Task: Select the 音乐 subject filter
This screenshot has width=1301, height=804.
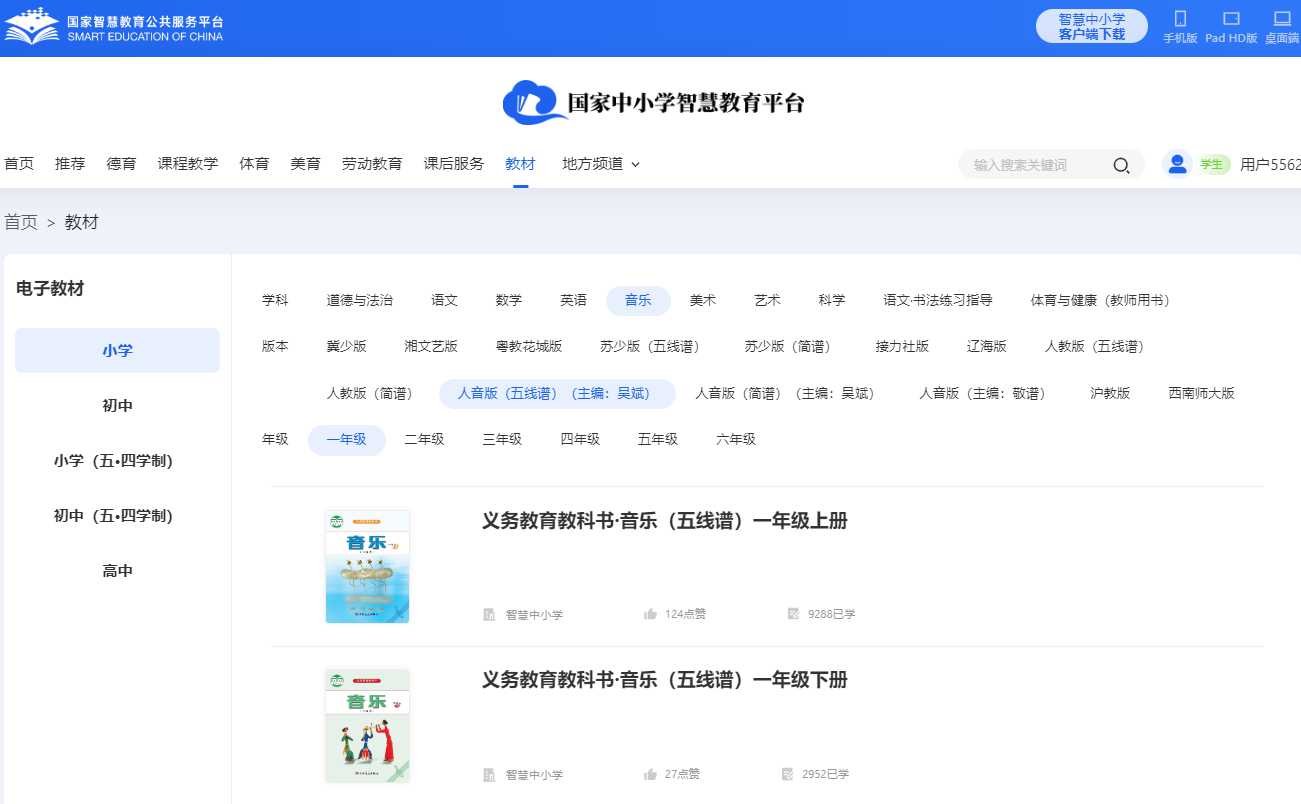Action: pyautogui.click(x=638, y=300)
